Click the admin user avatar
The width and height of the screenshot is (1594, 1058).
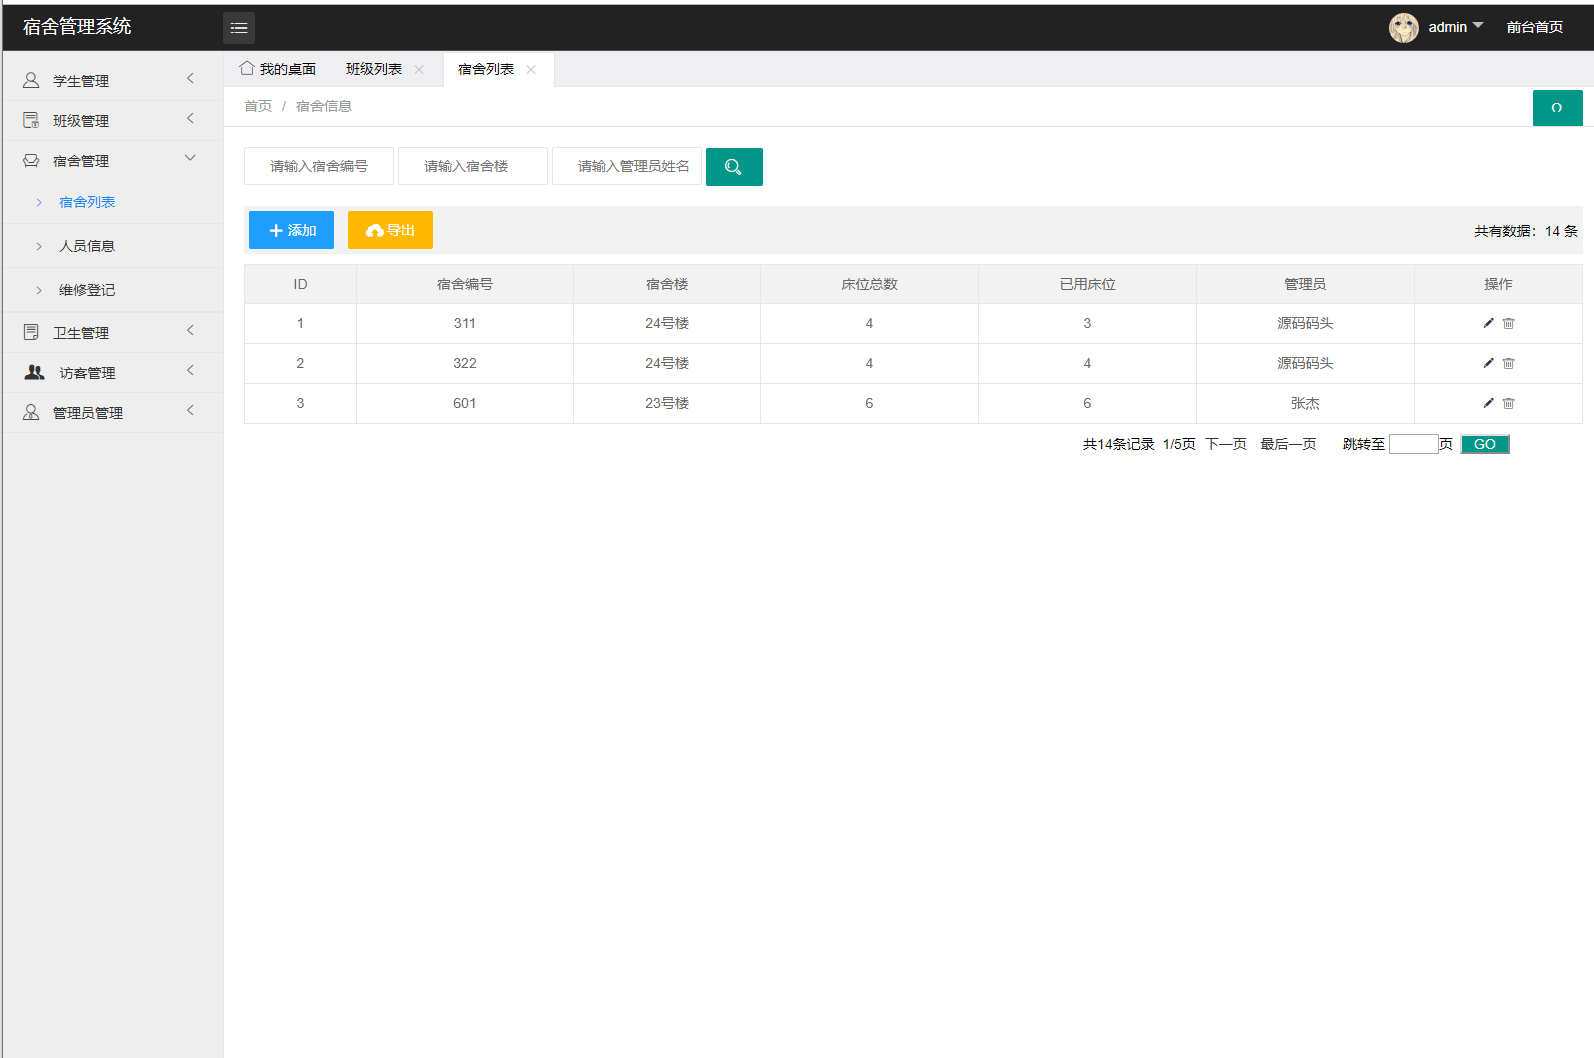point(1403,28)
